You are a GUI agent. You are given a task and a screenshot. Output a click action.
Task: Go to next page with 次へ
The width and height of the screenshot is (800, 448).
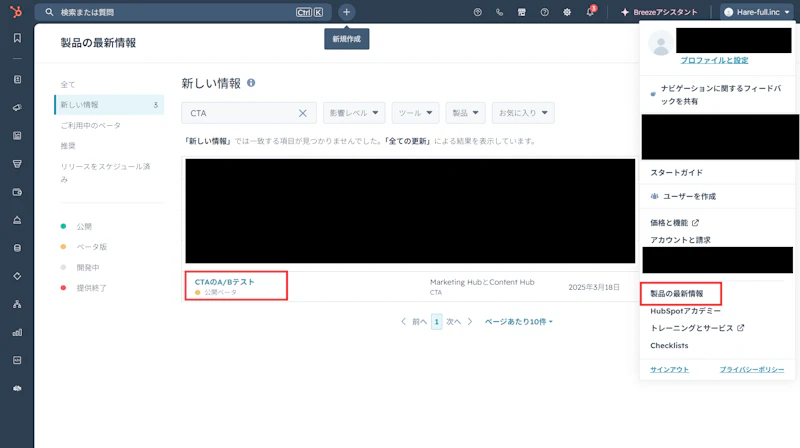click(459, 321)
